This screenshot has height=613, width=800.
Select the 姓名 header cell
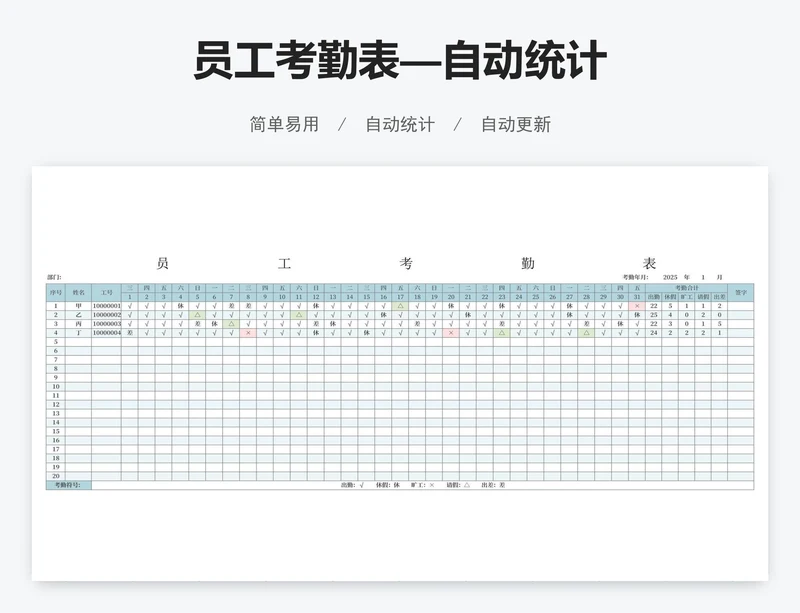click(x=79, y=292)
